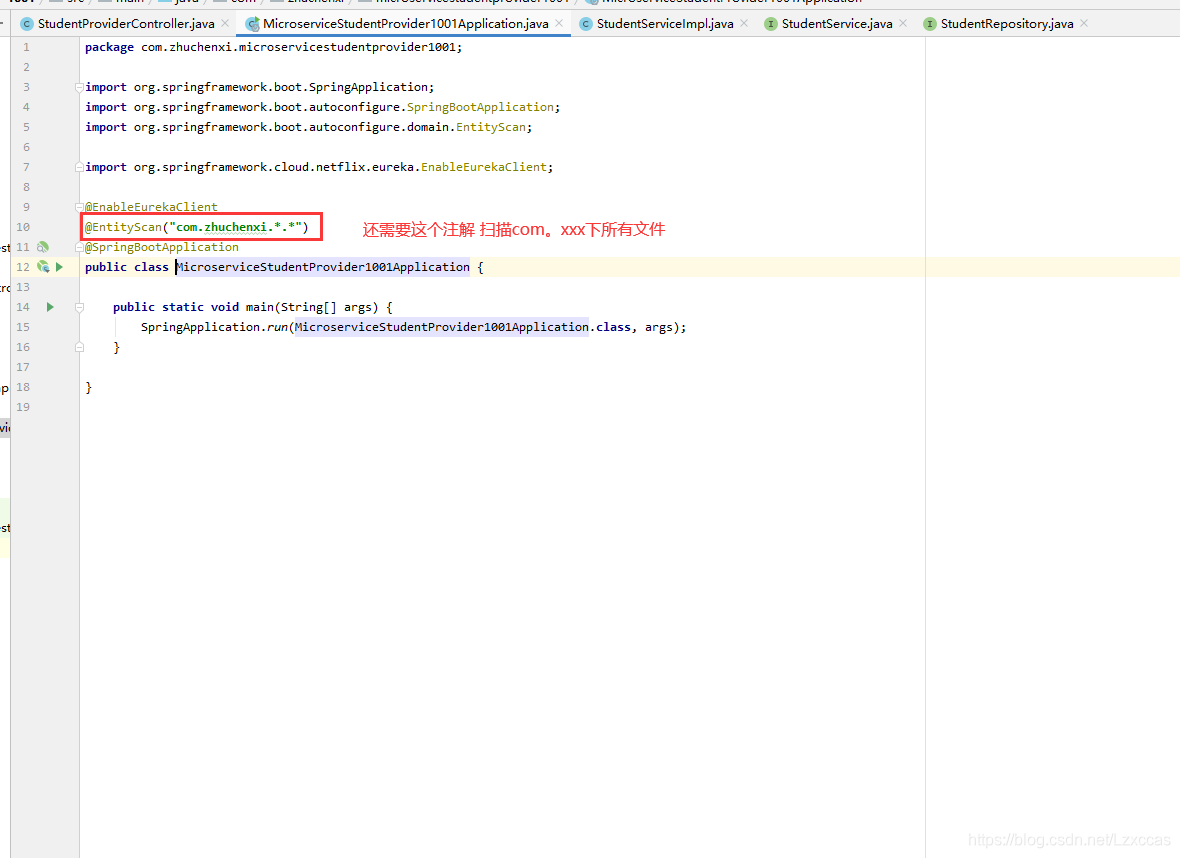The width and height of the screenshot is (1180, 858).
Task: Toggle fold marker beside @SpringBootApplication
Action: (79, 247)
